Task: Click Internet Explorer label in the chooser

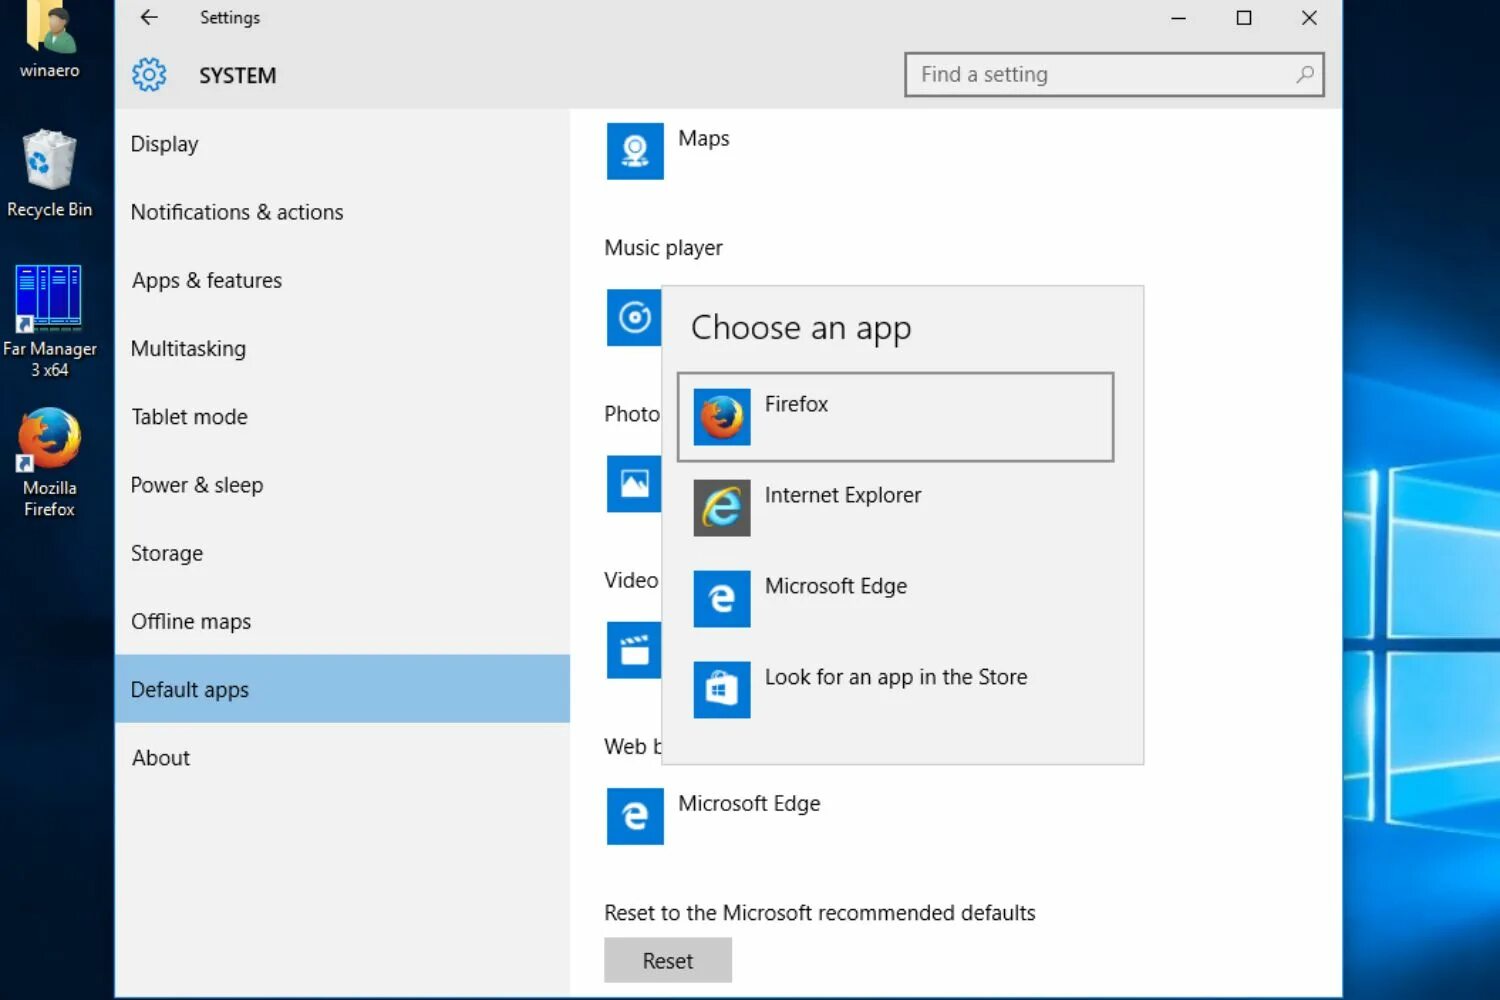Action: tap(843, 495)
